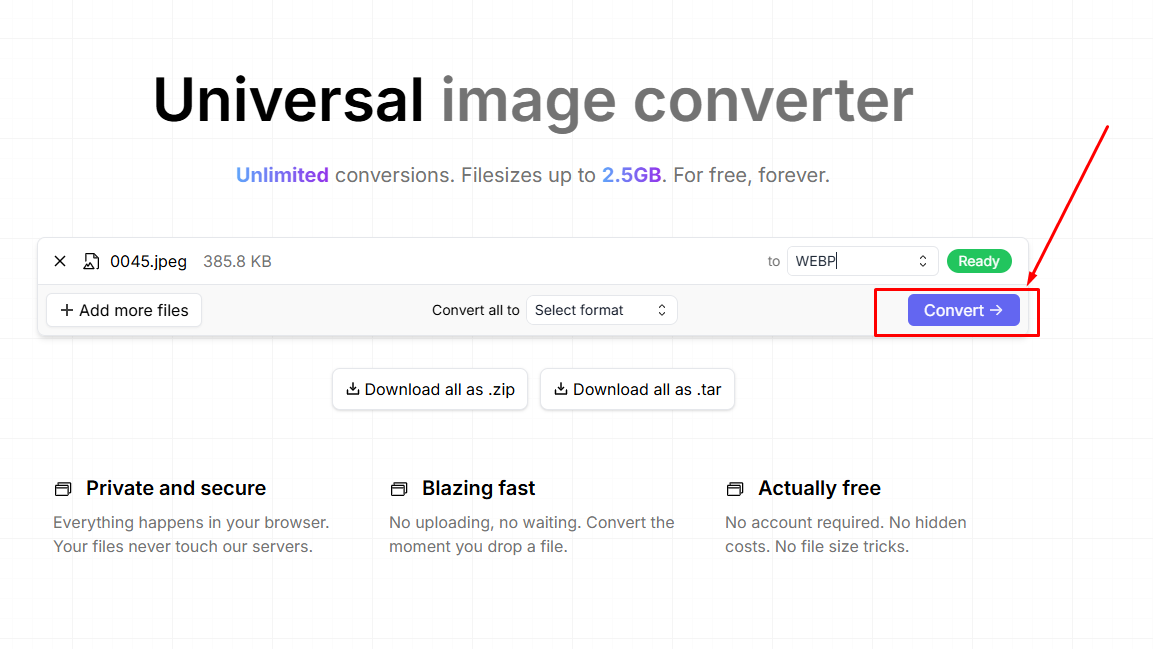Click the icon next to Actually free
This screenshot has width=1153, height=649.
point(735,488)
